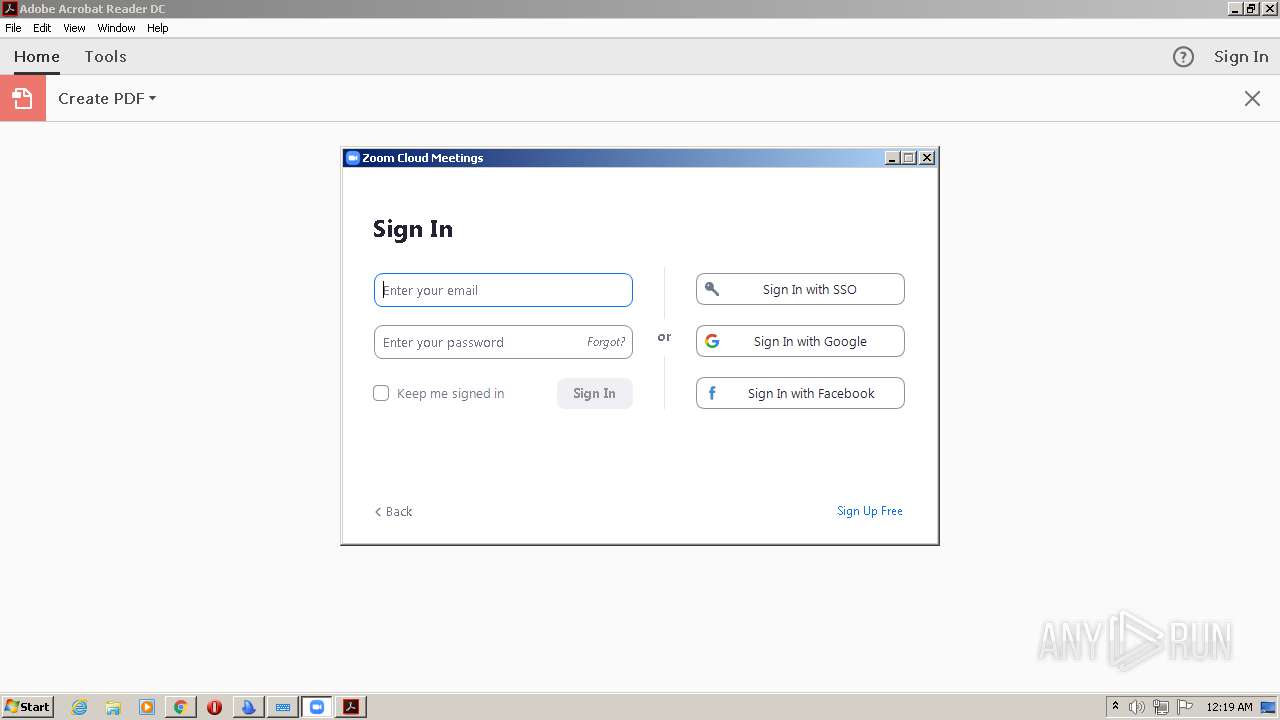Open the Action Center flag icon
The width and height of the screenshot is (1280, 720).
point(1185,707)
